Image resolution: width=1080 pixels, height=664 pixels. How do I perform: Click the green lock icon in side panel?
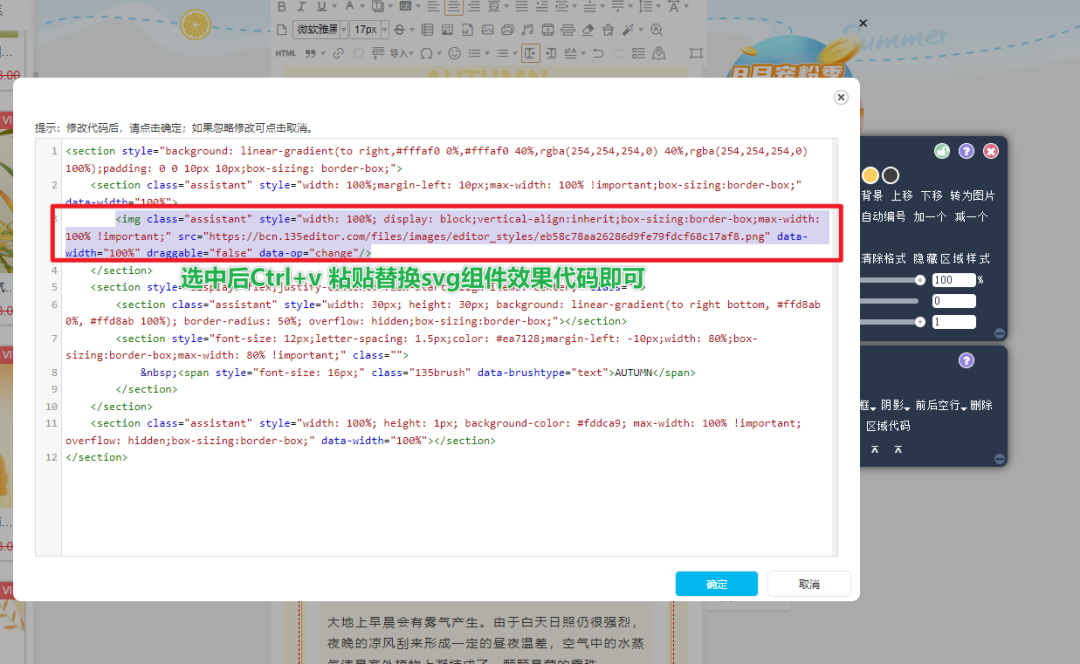point(942,151)
